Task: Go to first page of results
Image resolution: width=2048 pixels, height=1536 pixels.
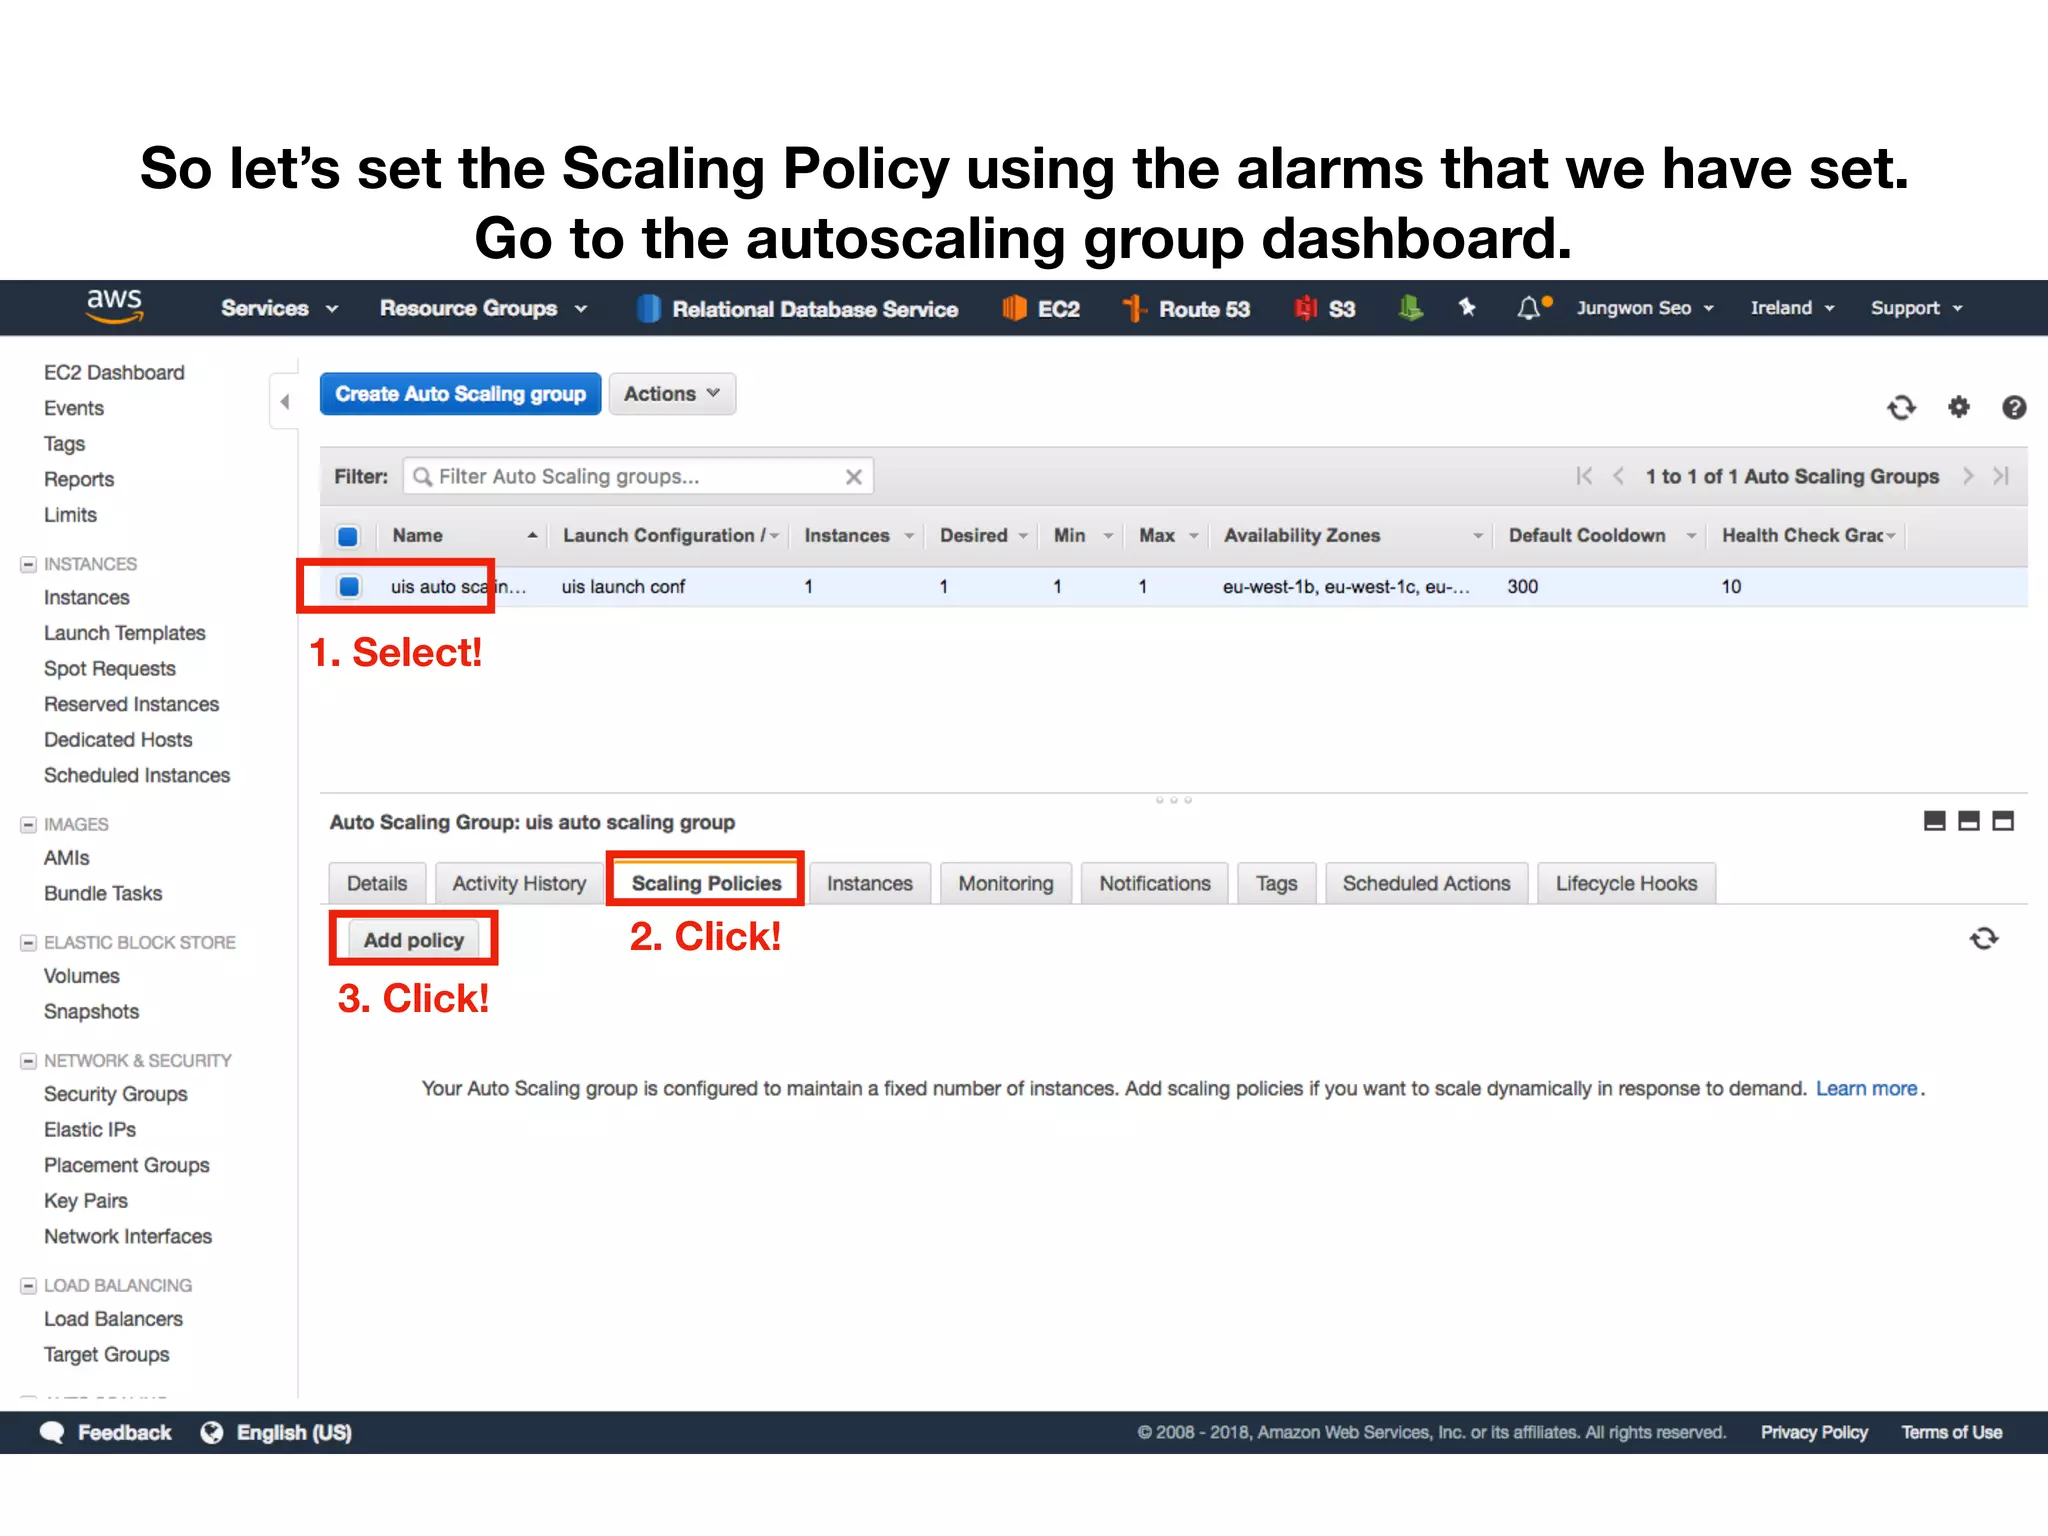Action: (1584, 476)
